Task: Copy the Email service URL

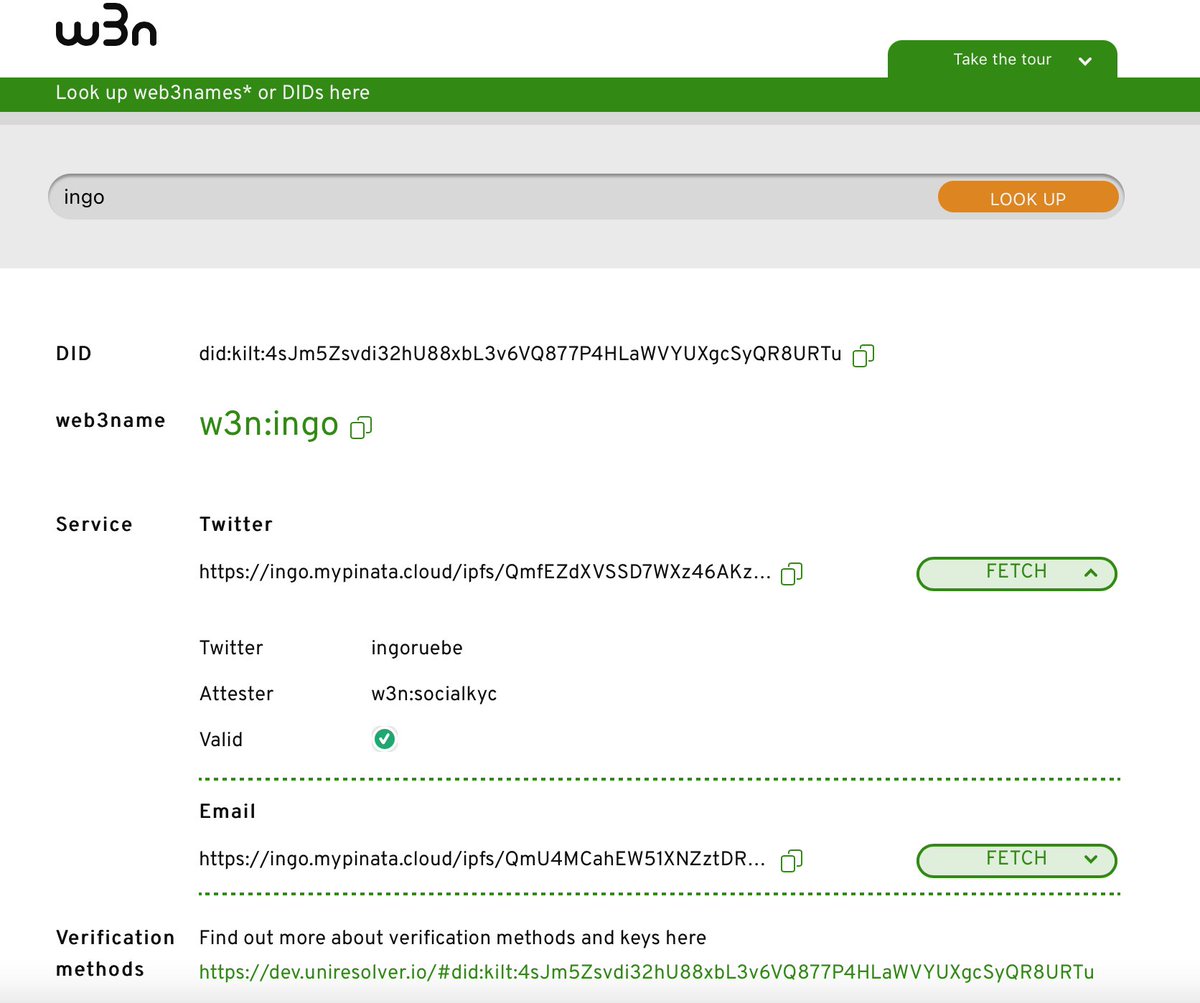Action: pyautogui.click(x=792, y=860)
